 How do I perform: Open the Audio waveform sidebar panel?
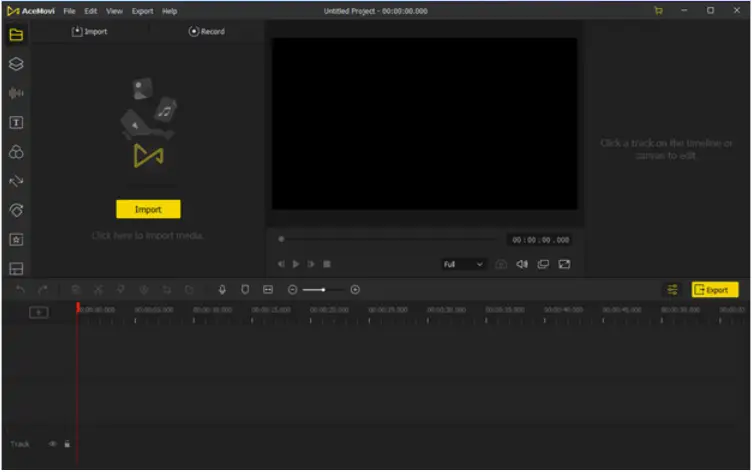(x=16, y=93)
